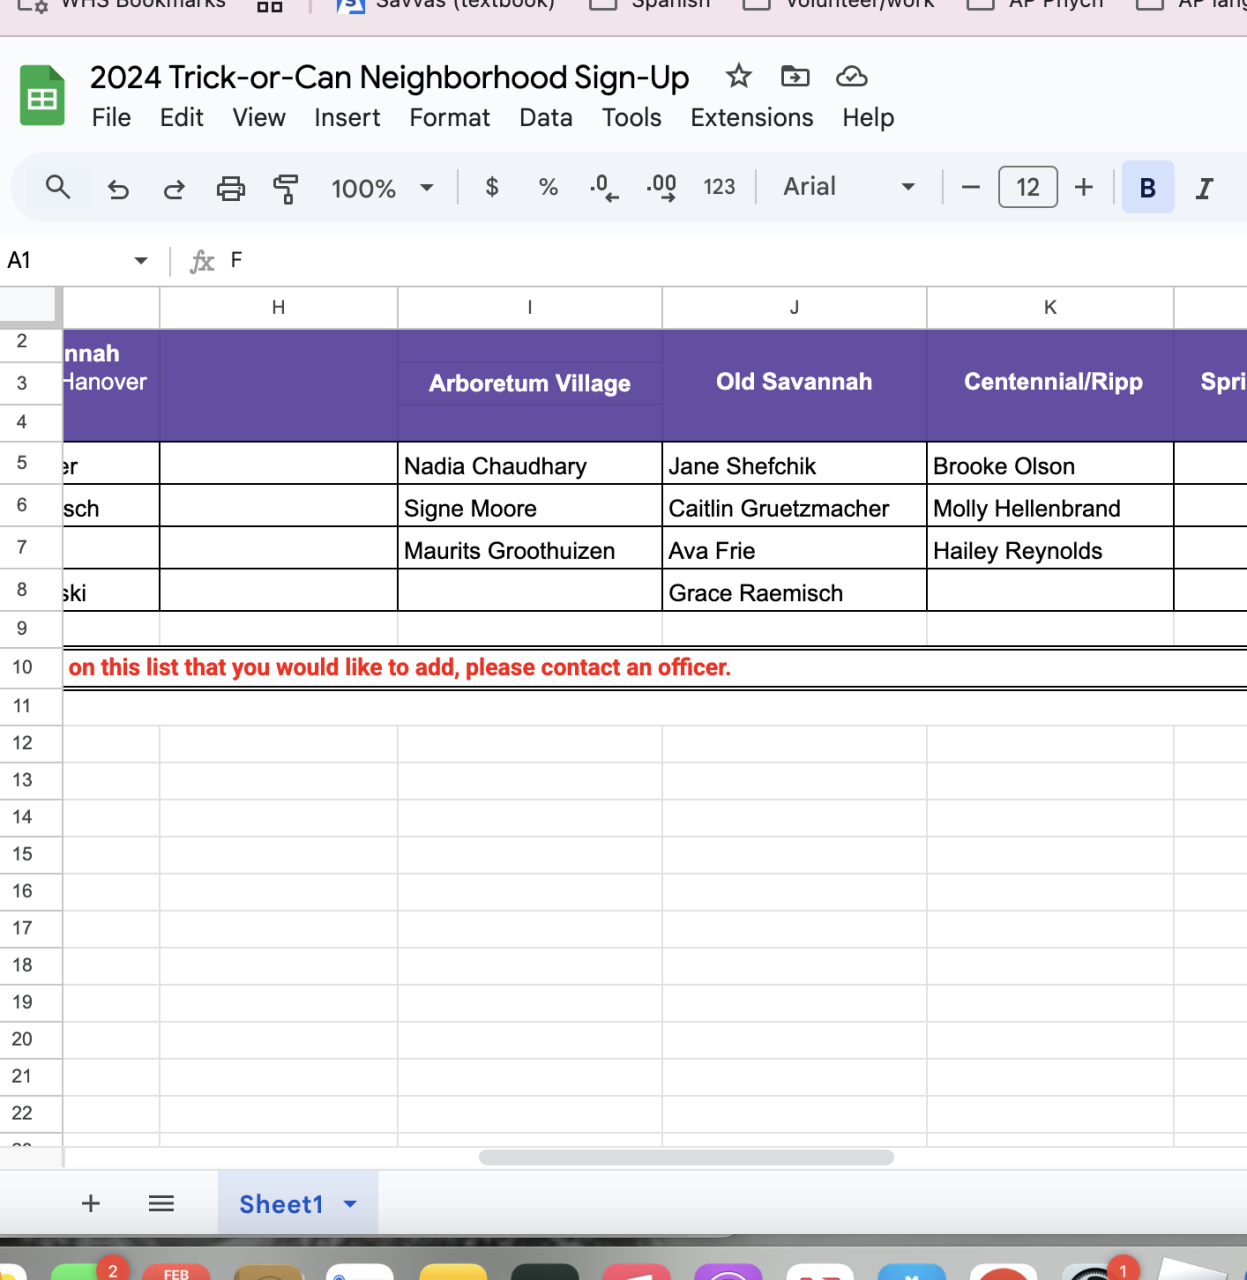Check the cloud document status icon
Image resolution: width=1247 pixels, height=1280 pixels.
pos(851,76)
